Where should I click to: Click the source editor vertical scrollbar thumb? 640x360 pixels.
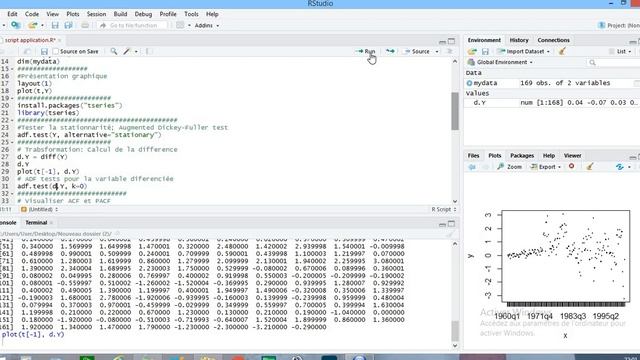(x=455, y=111)
